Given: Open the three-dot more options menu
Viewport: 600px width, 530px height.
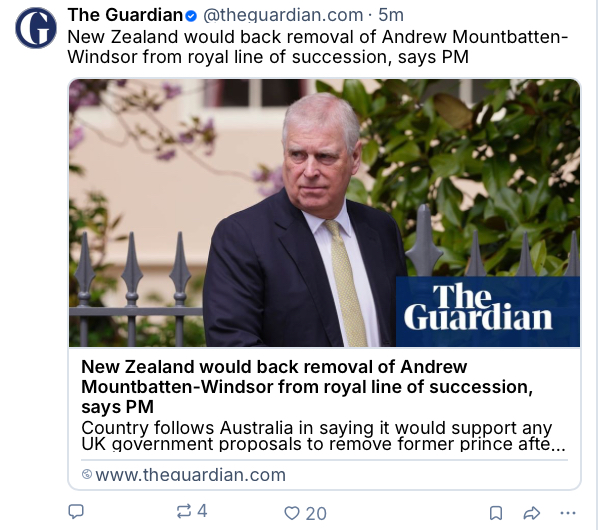Looking at the screenshot, I should (568, 512).
